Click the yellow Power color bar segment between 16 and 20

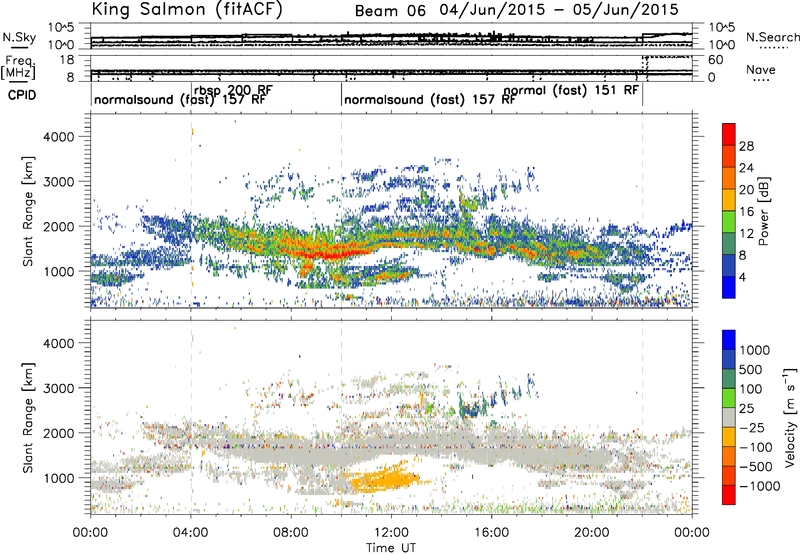point(729,200)
